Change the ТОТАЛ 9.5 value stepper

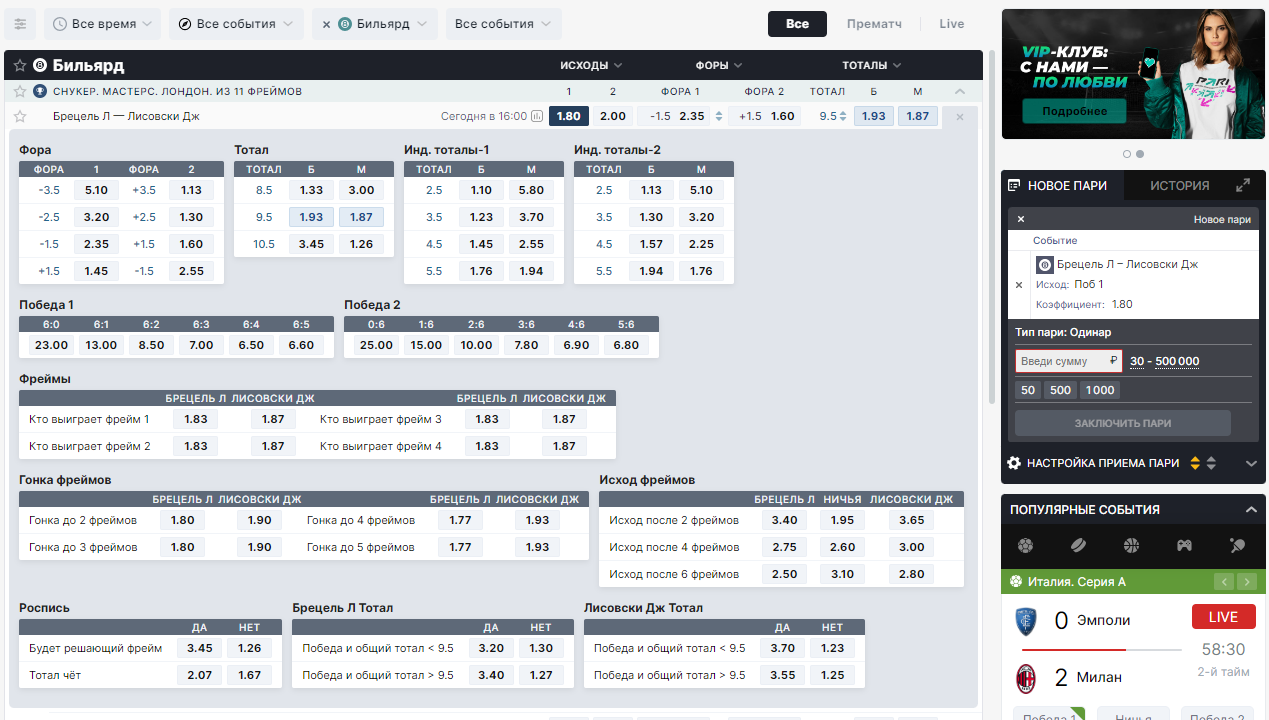point(844,116)
